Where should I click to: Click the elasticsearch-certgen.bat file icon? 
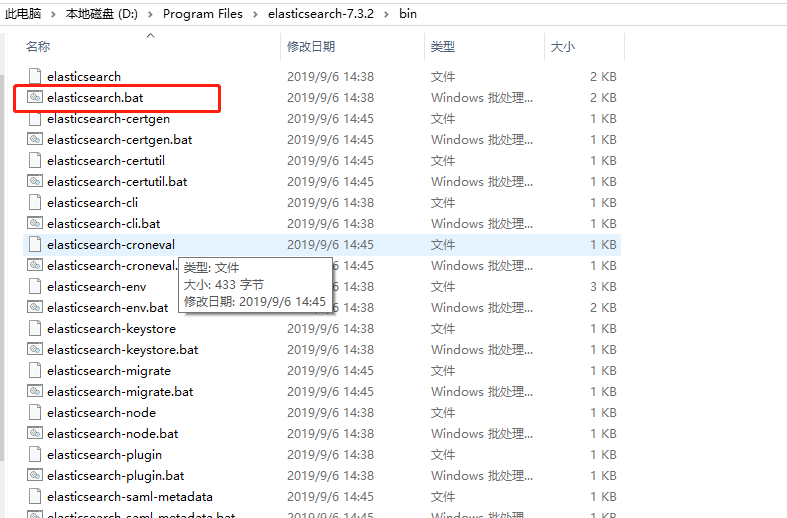tap(35, 140)
